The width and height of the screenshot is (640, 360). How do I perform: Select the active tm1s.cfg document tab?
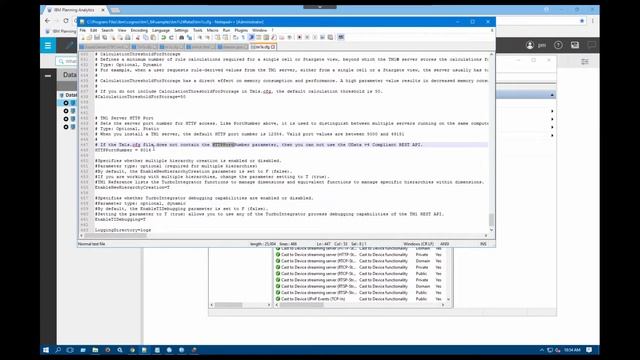[x=261, y=47]
